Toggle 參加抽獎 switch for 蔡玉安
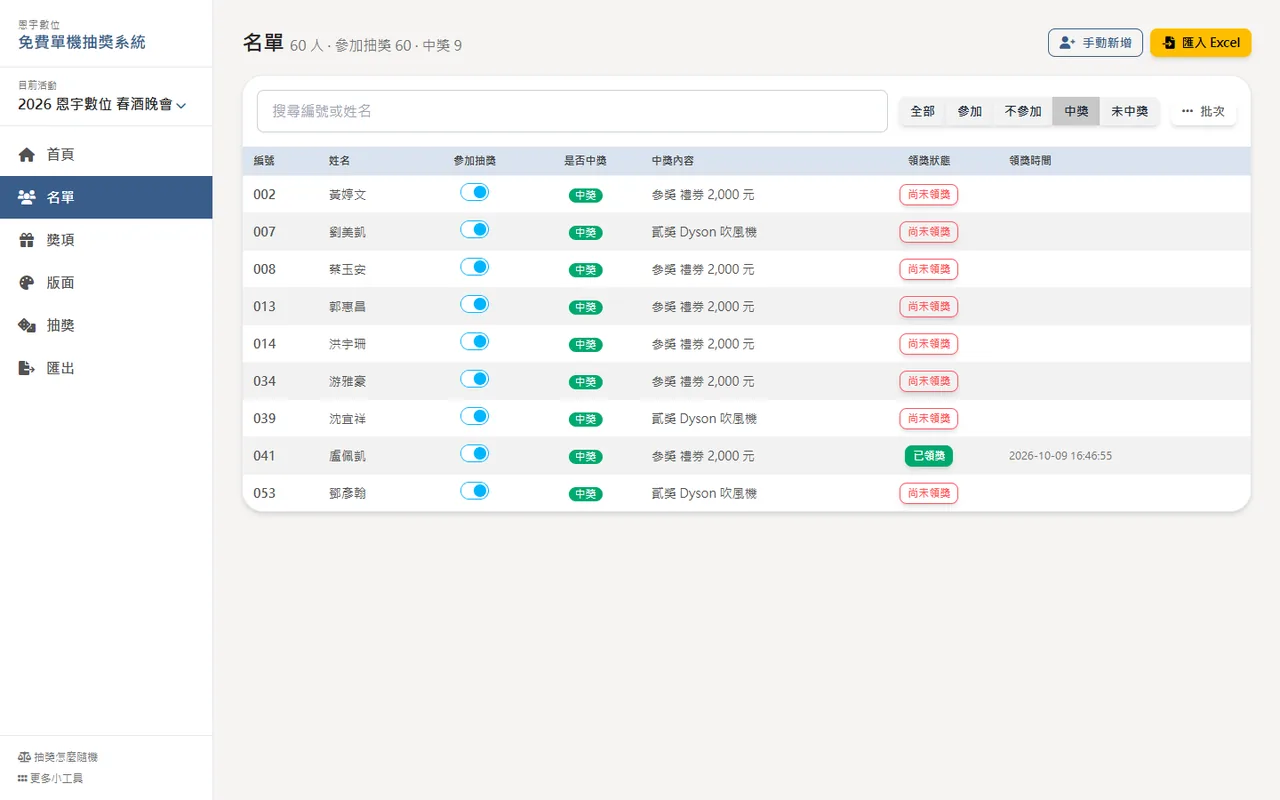The width and height of the screenshot is (1280, 800). tap(474, 267)
